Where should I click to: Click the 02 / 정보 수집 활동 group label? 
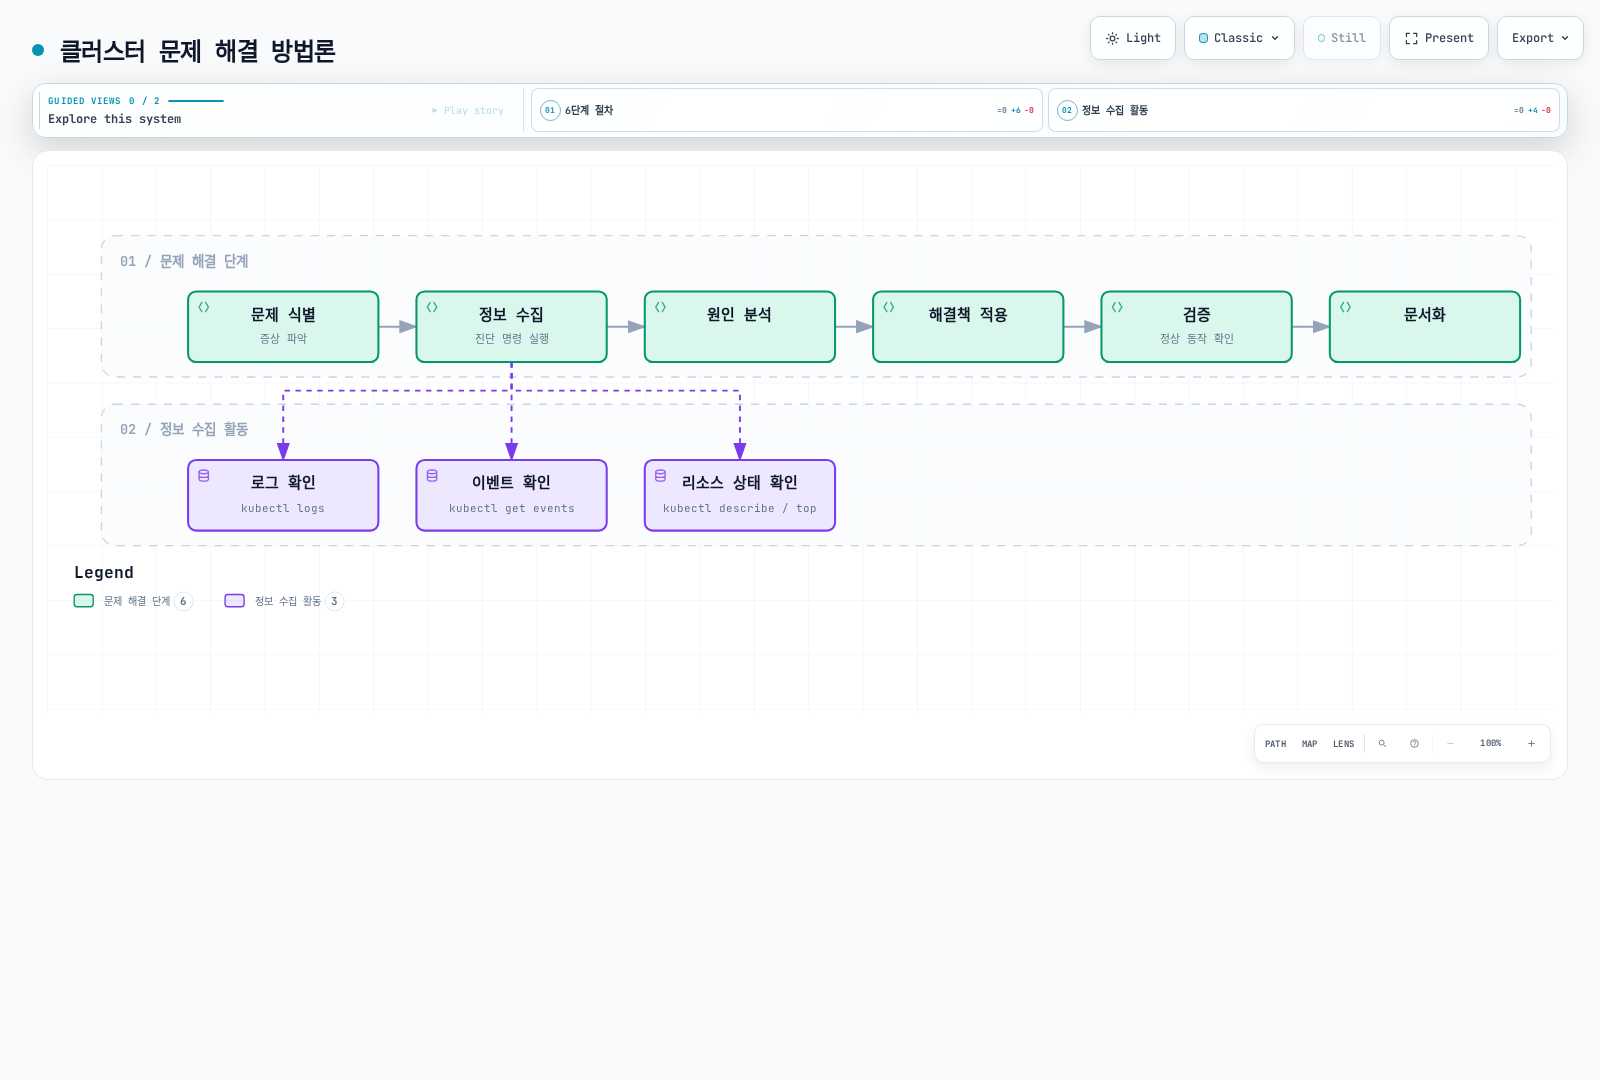(184, 429)
